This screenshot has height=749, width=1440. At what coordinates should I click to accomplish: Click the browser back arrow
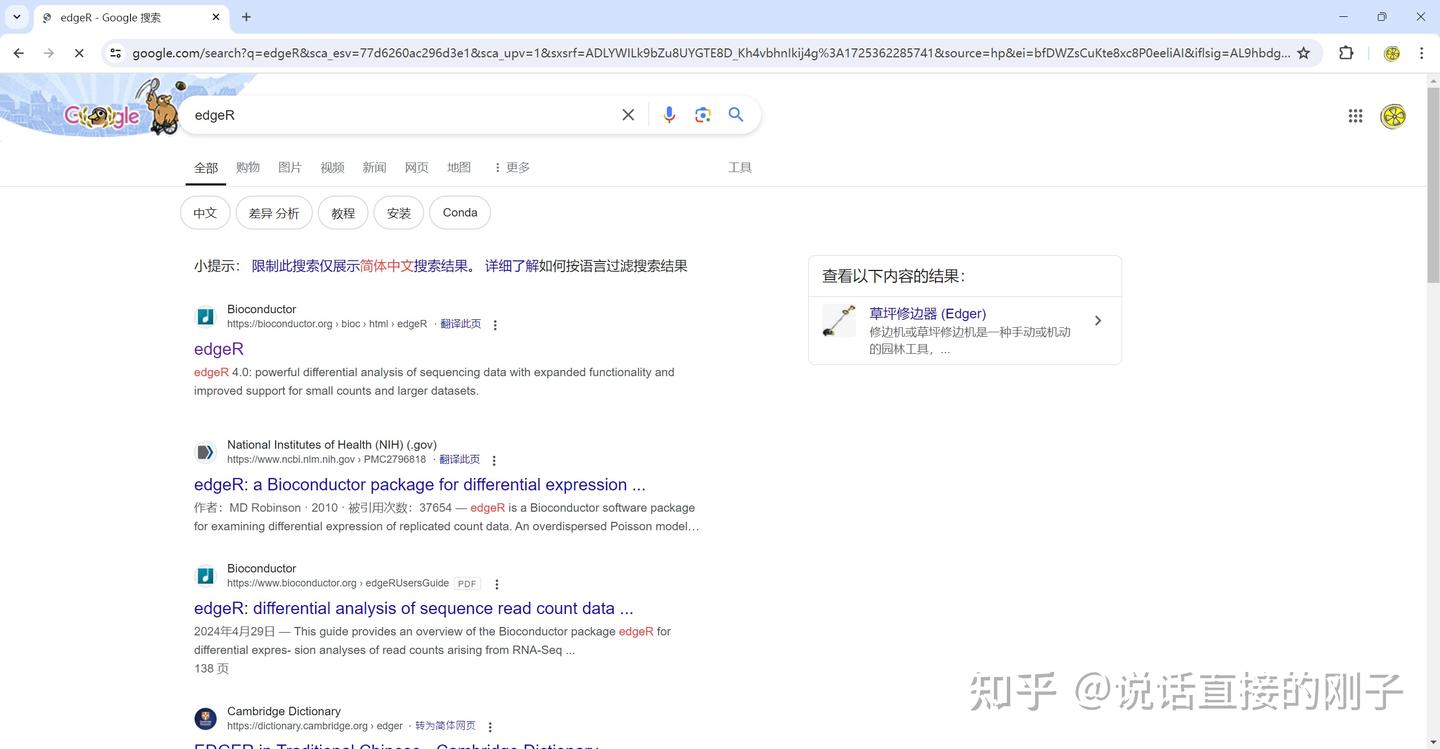18,53
